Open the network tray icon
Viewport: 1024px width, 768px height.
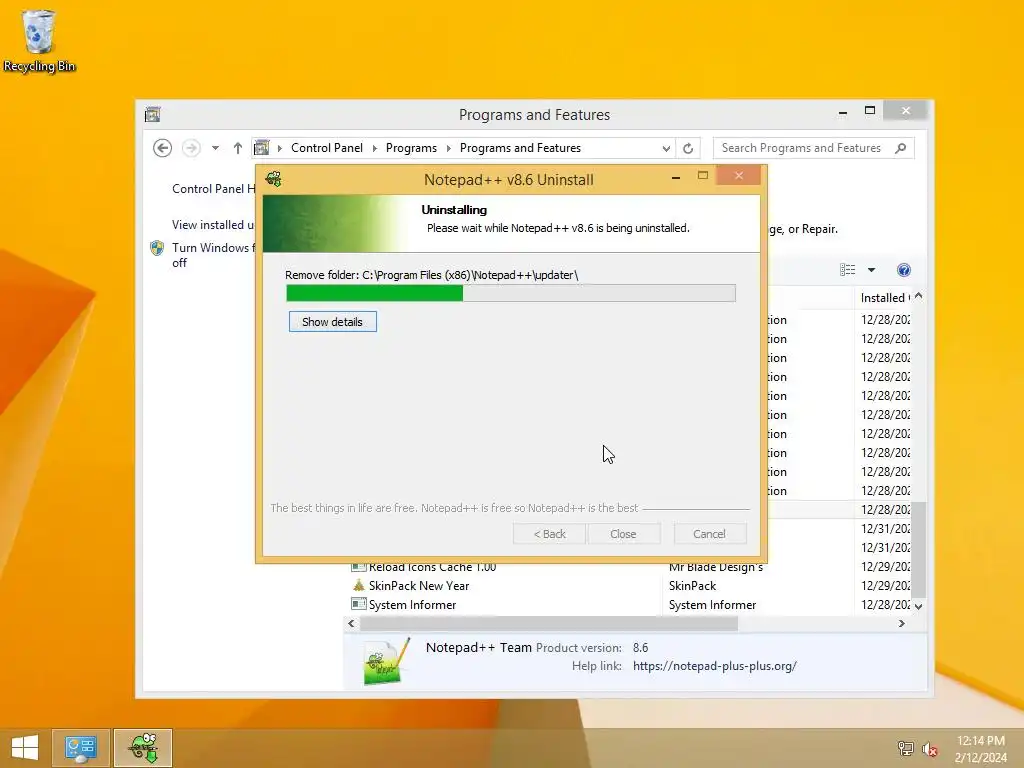click(x=906, y=748)
